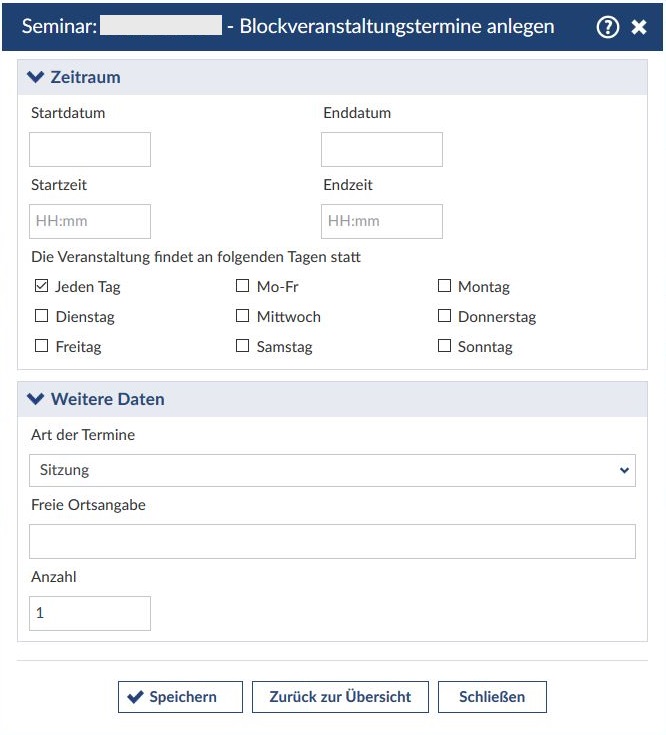Focus the Freie Ortsangabe text field
Viewport: 666px width, 735px height.
(x=332, y=541)
